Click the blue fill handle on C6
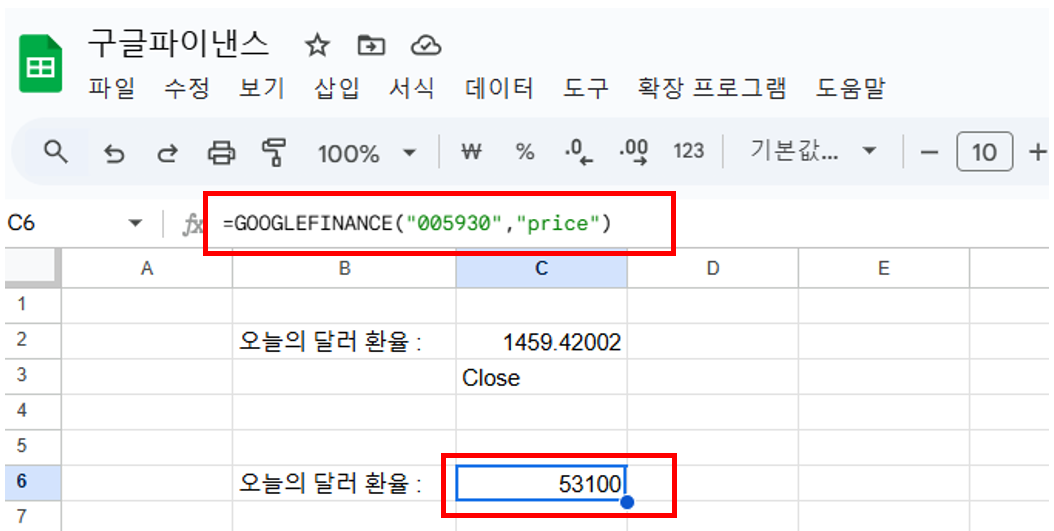Image resolution: width=1054 pixels, height=531 pixels. point(627,501)
